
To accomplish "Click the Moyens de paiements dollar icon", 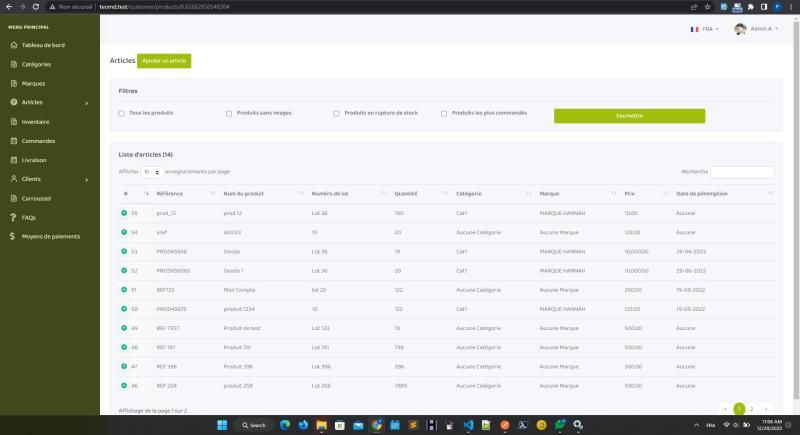I will pyautogui.click(x=12, y=236).
